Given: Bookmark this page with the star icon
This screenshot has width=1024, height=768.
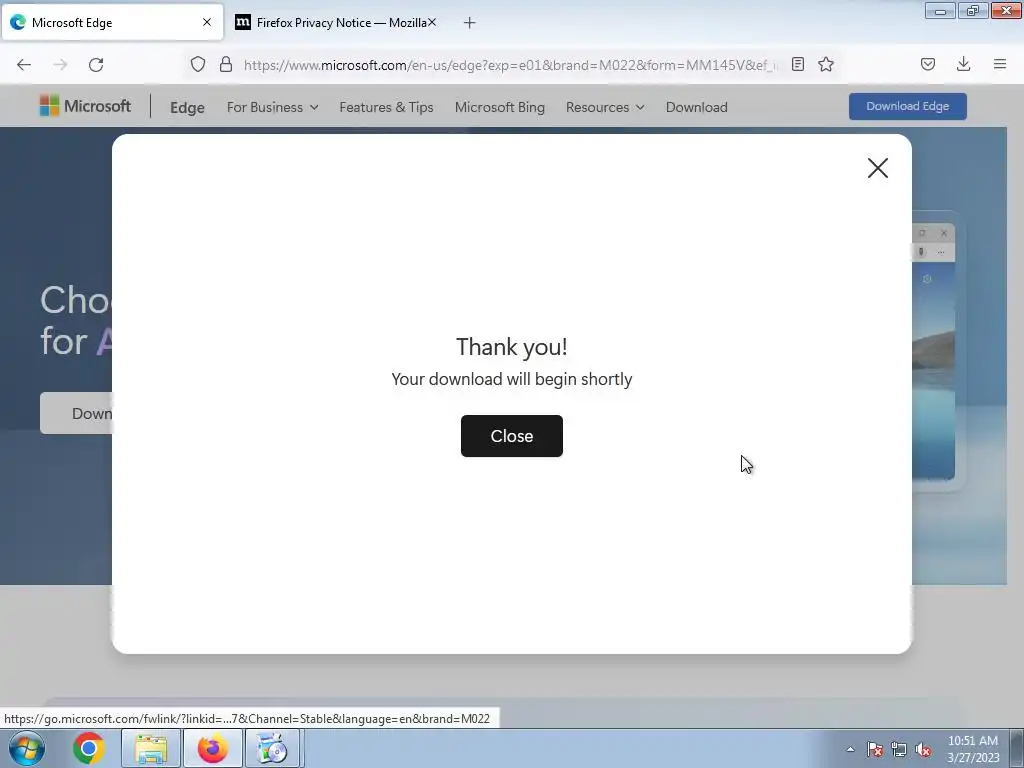Looking at the screenshot, I should (x=826, y=64).
